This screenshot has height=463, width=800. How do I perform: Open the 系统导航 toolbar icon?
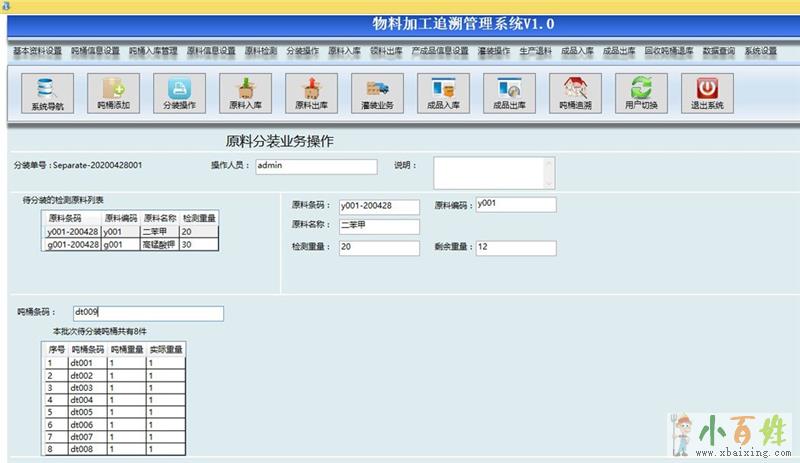coord(47,92)
